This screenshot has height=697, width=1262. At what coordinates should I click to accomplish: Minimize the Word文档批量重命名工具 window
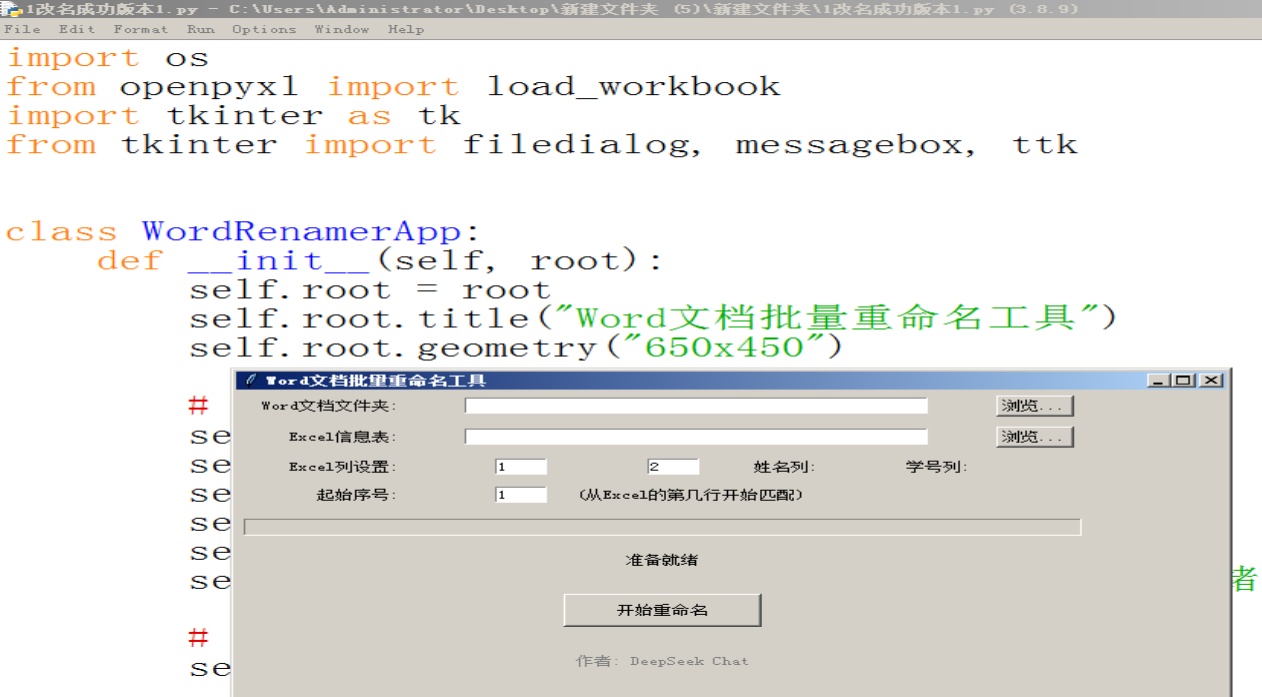pos(1158,381)
